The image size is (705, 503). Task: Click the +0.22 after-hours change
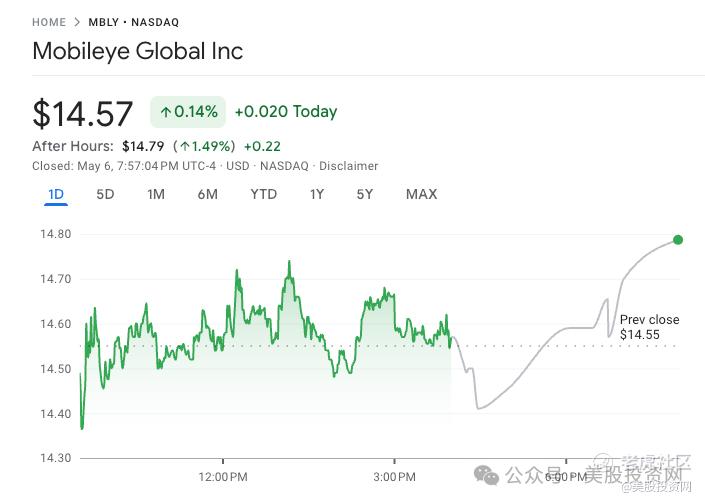[262, 146]
